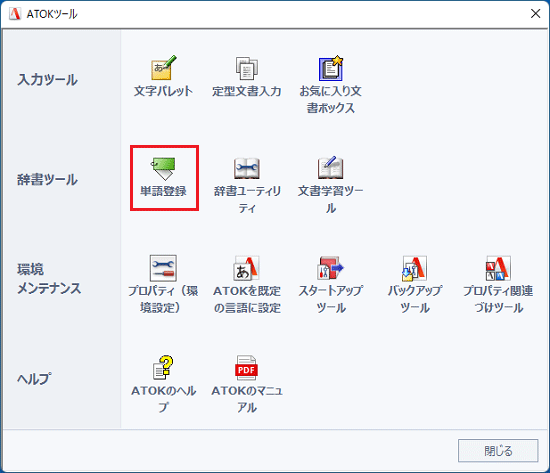The image size is (550, 473).
Task: Launch スタートアップツール
Action: 330,285
